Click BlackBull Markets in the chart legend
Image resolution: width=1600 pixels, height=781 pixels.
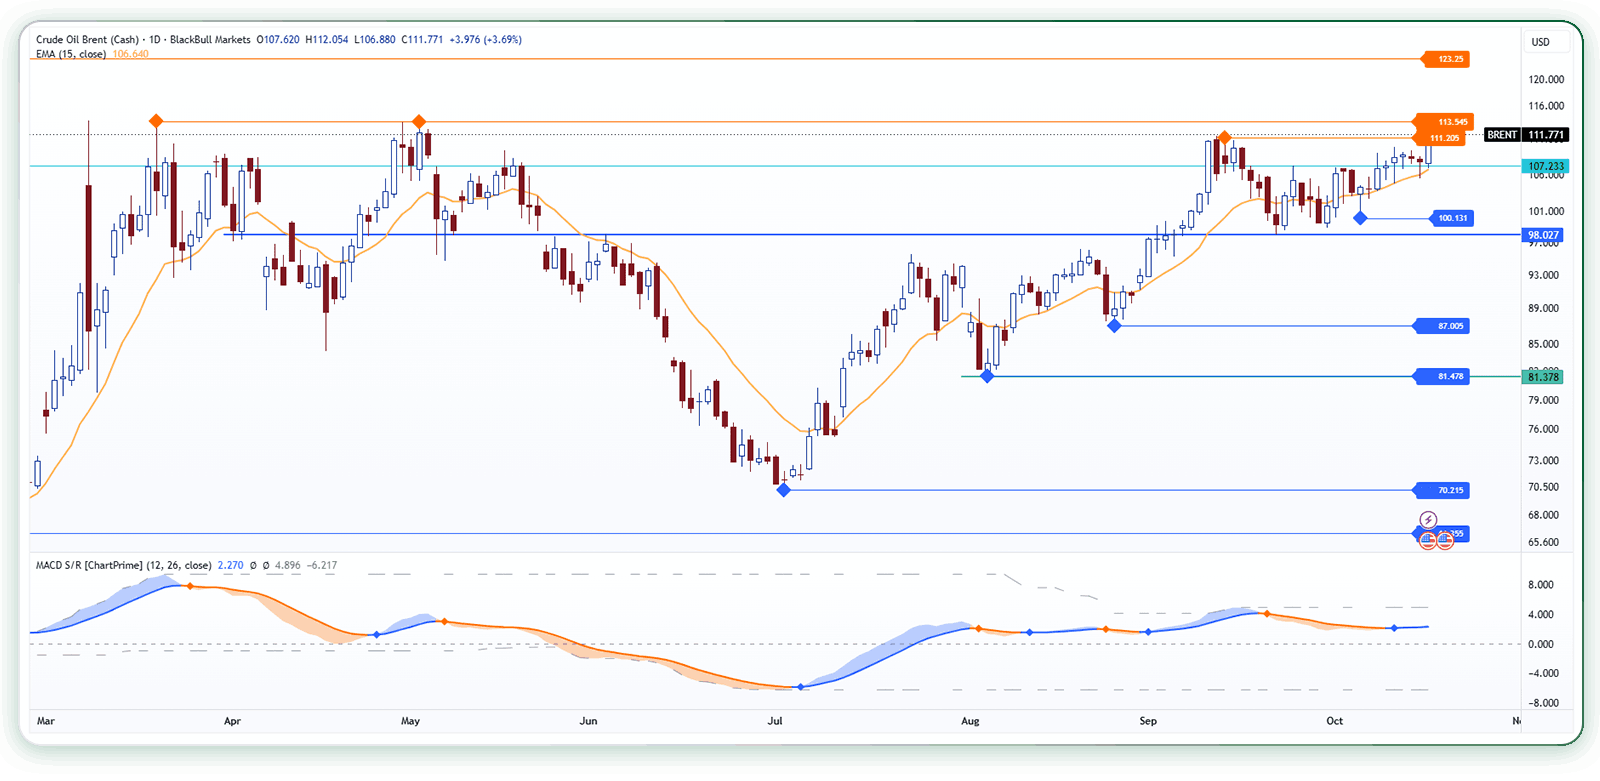point(210,40)
